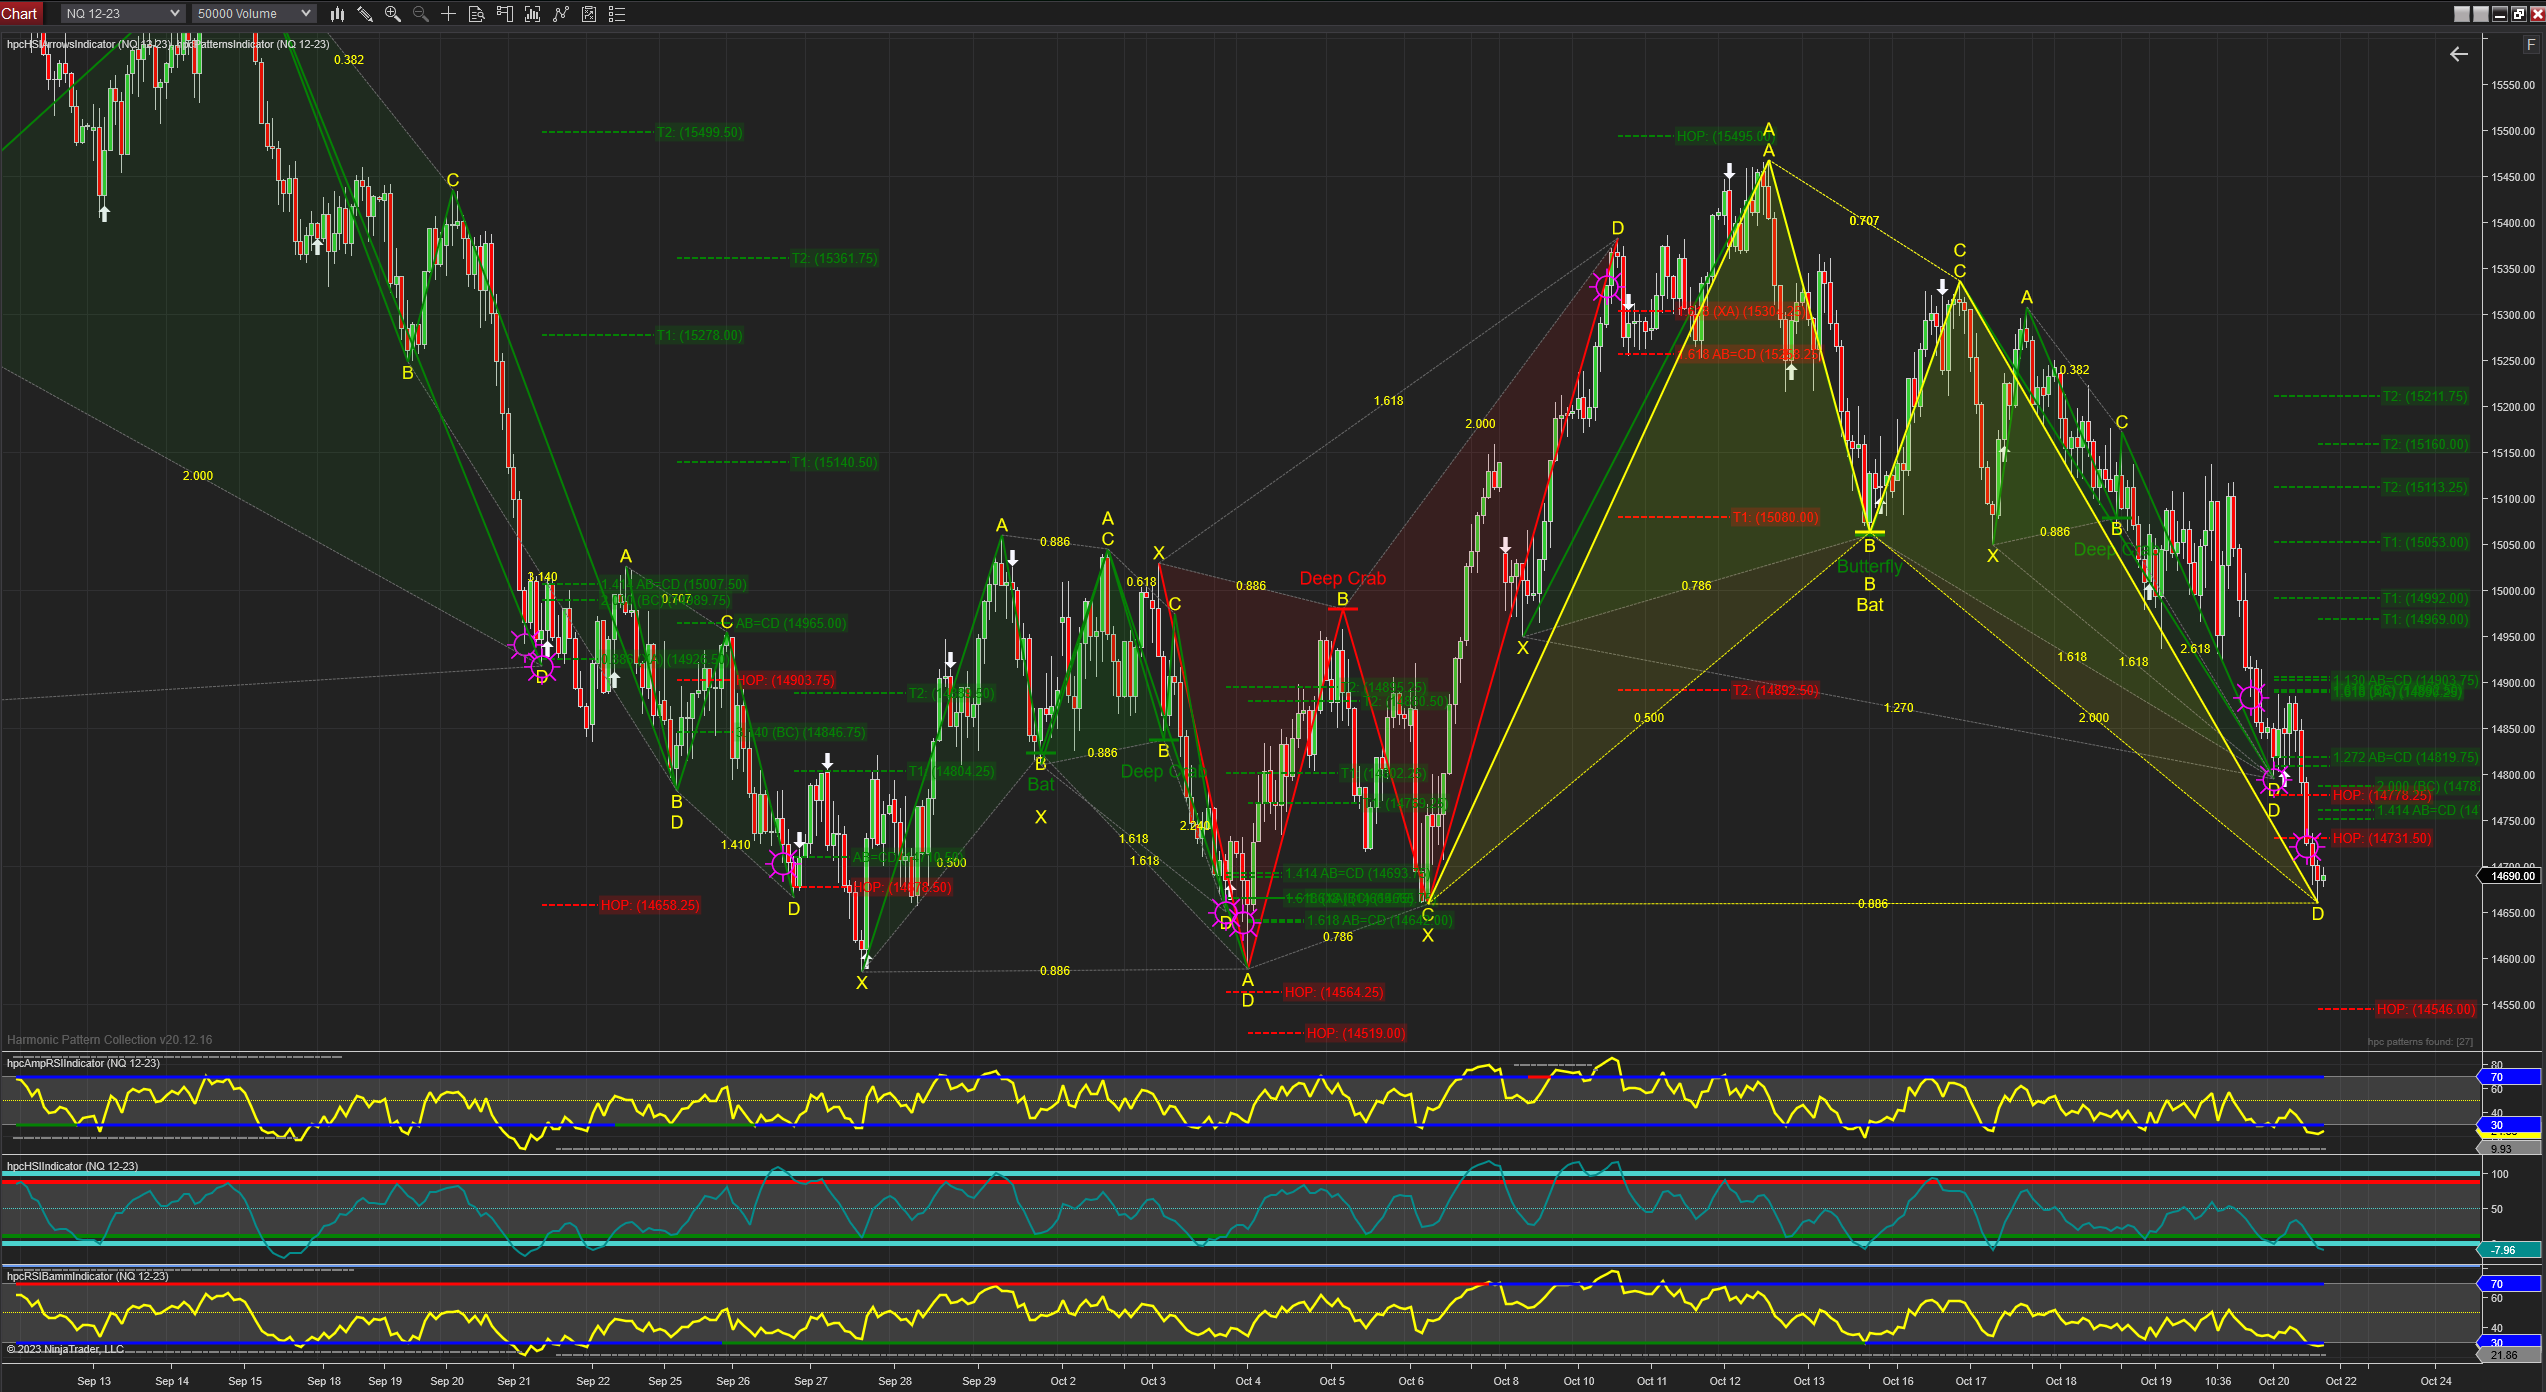2546x1392 pixels.
Task: Click the red Chart tab label
Action: [x=19, y=14]
